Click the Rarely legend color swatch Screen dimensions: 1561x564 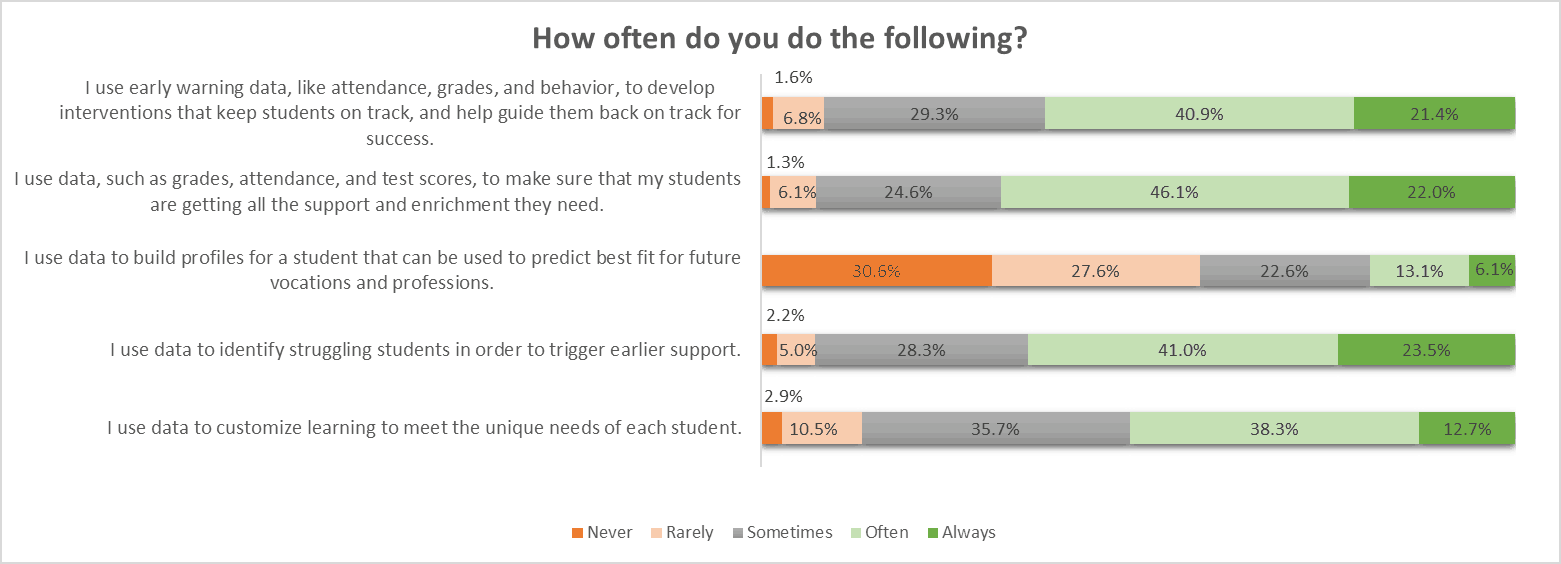point(656,533)
